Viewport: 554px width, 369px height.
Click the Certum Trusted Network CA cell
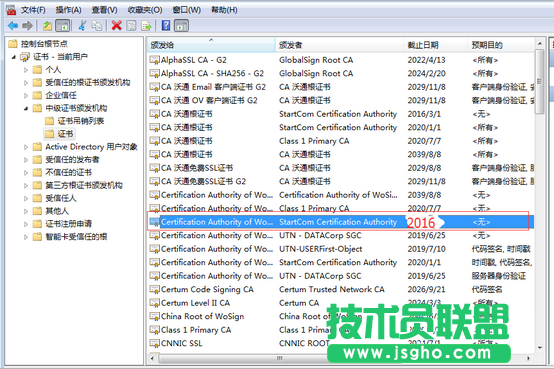pyautogui.click(x=332, y=289)
